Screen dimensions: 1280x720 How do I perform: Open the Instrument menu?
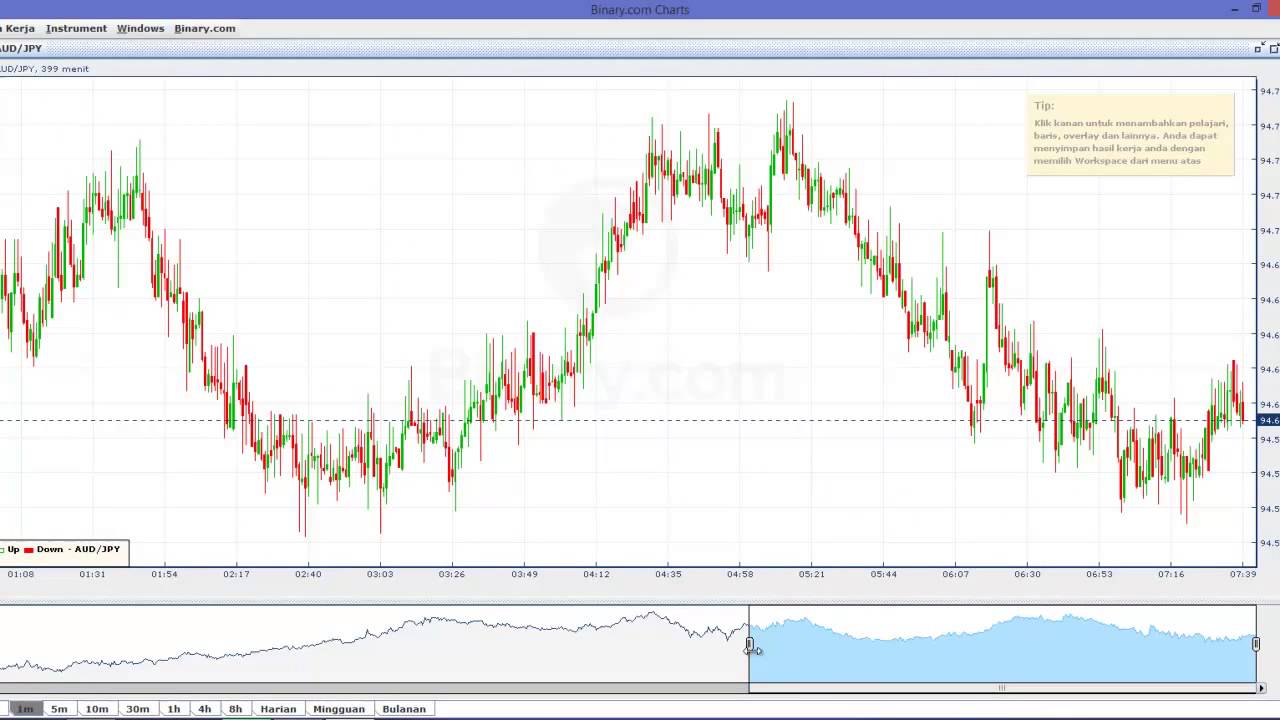[x=76, y=28]
